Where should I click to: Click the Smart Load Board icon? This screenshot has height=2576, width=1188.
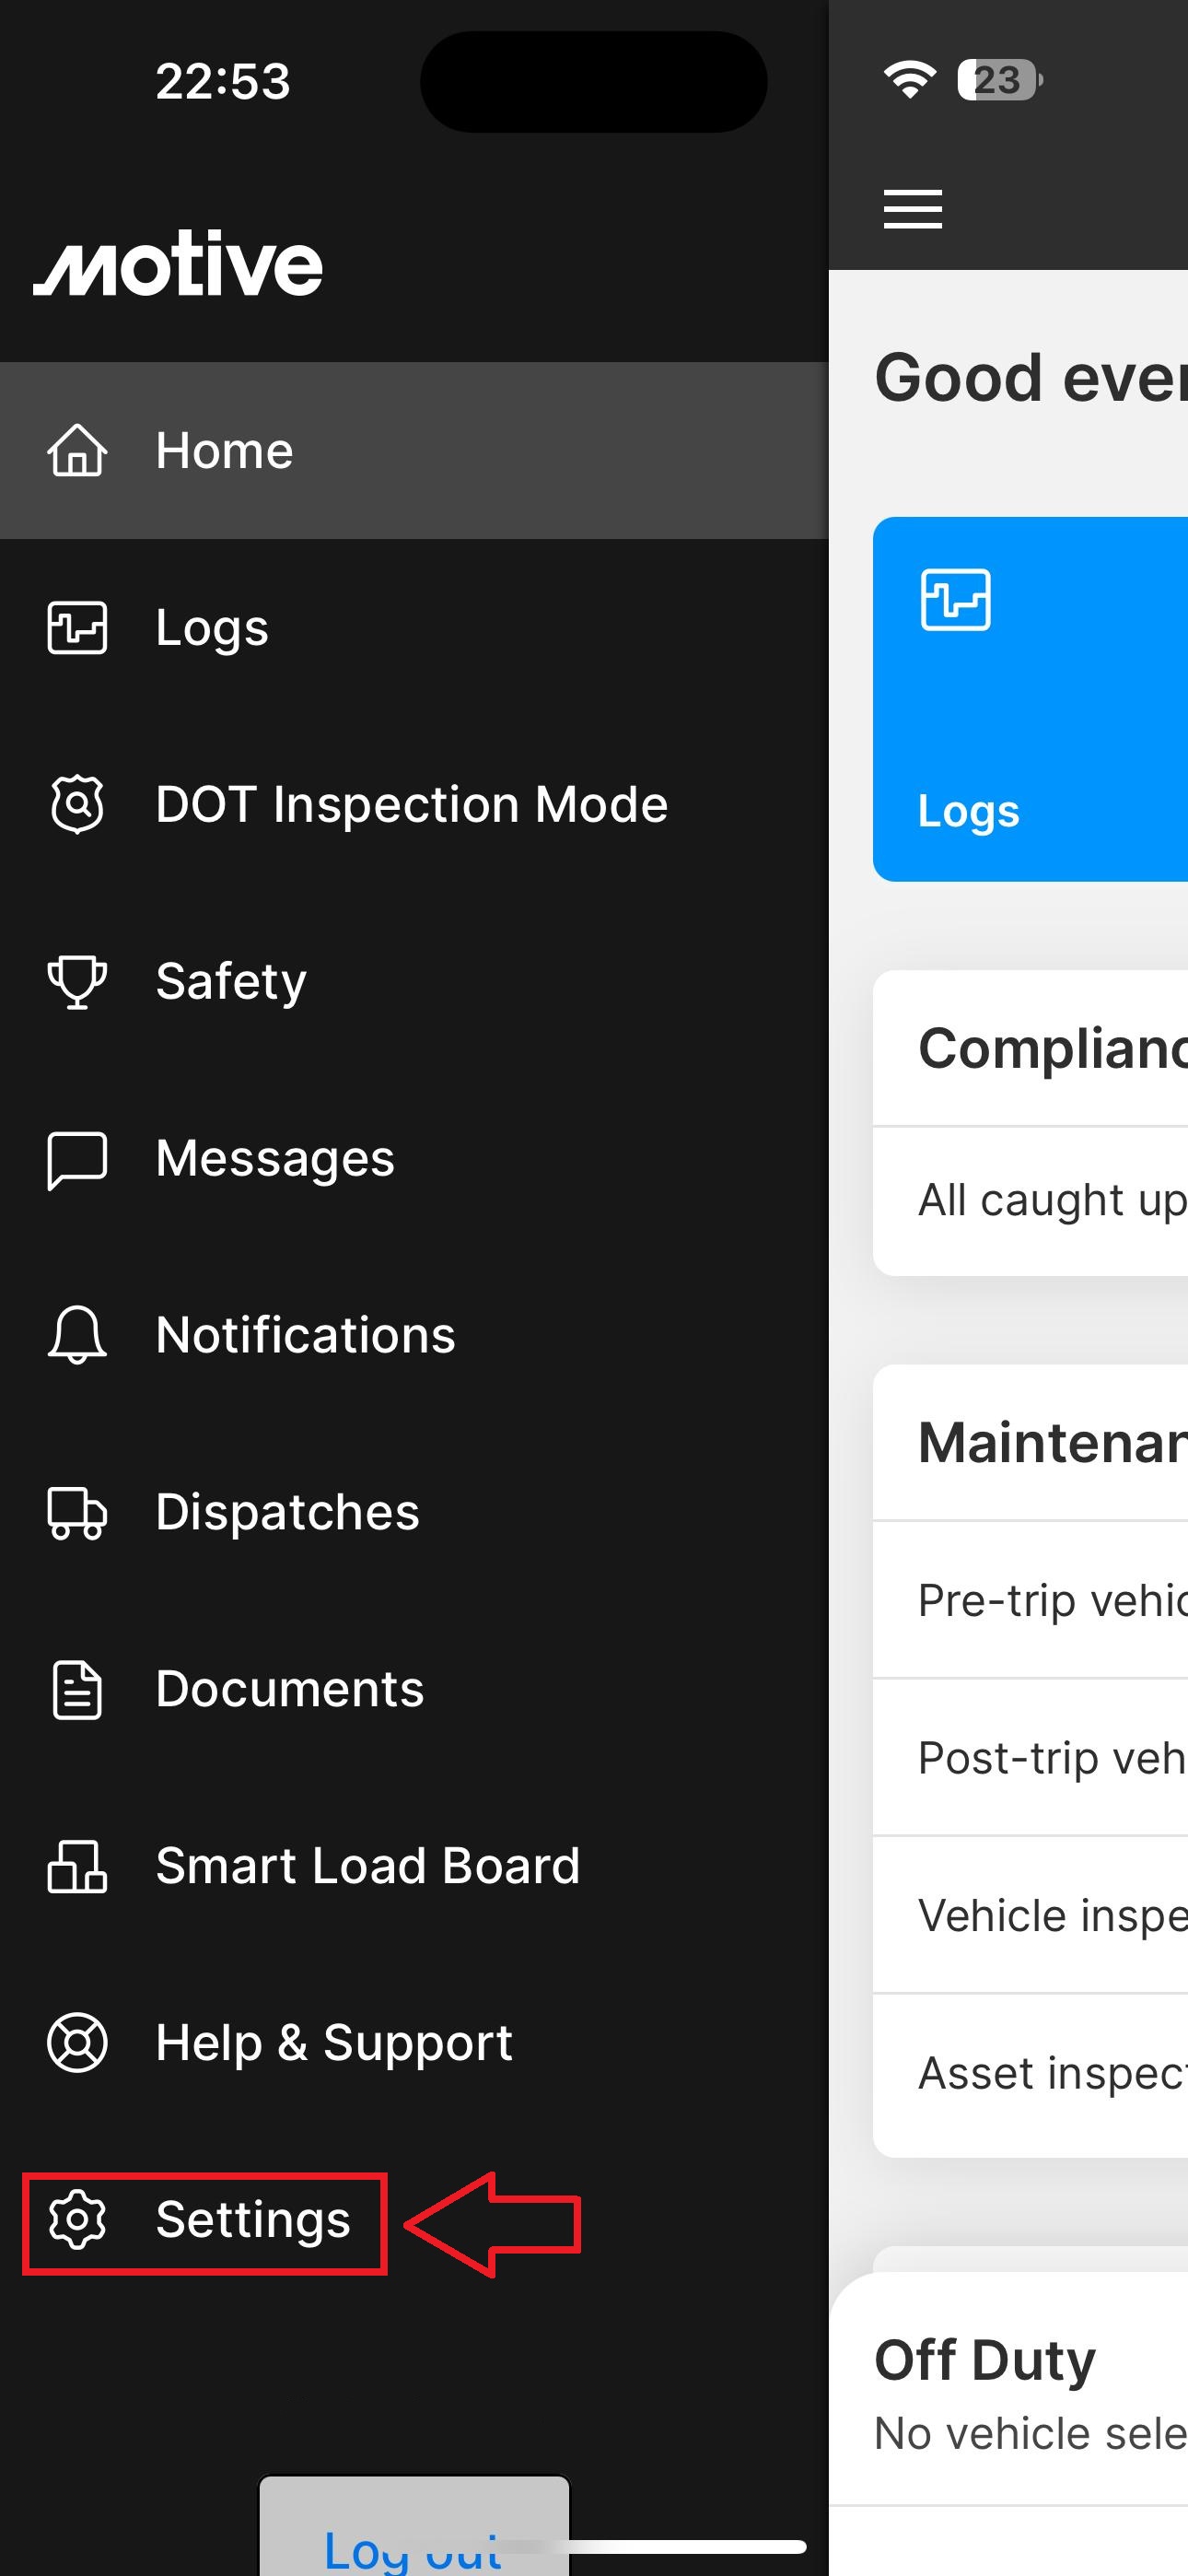click(x=77, y=1866)
